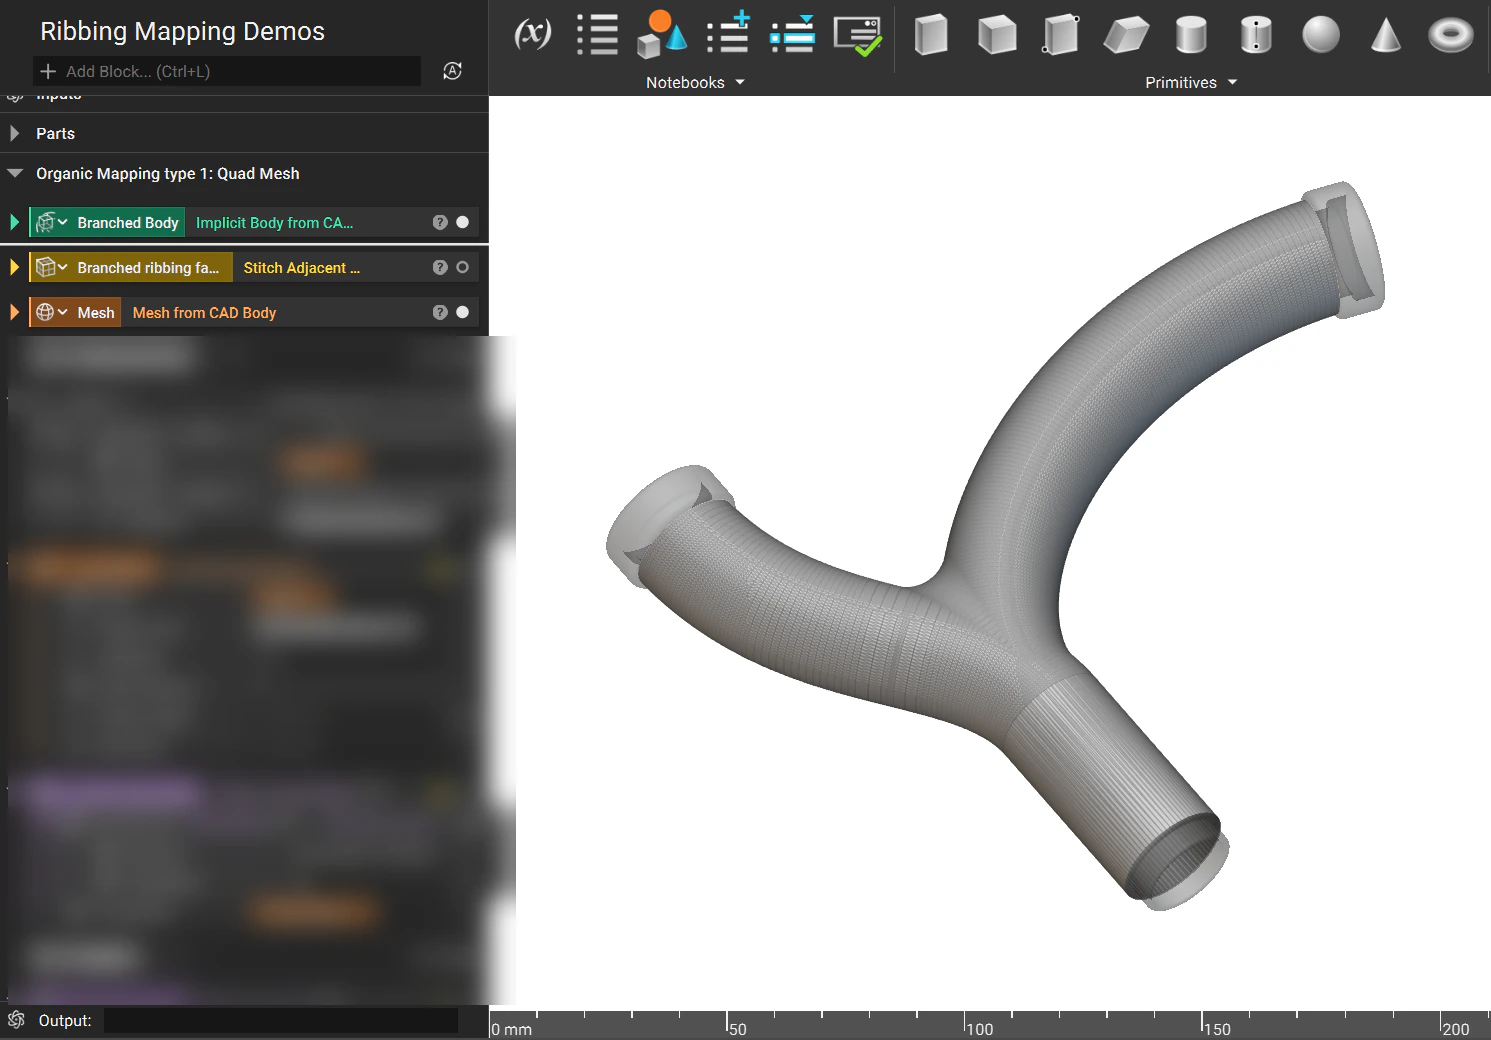Viewport: 1491px width, 1040px height.
Task: Open the Mesh block type chevron dropdown
Action: (63, 313)
